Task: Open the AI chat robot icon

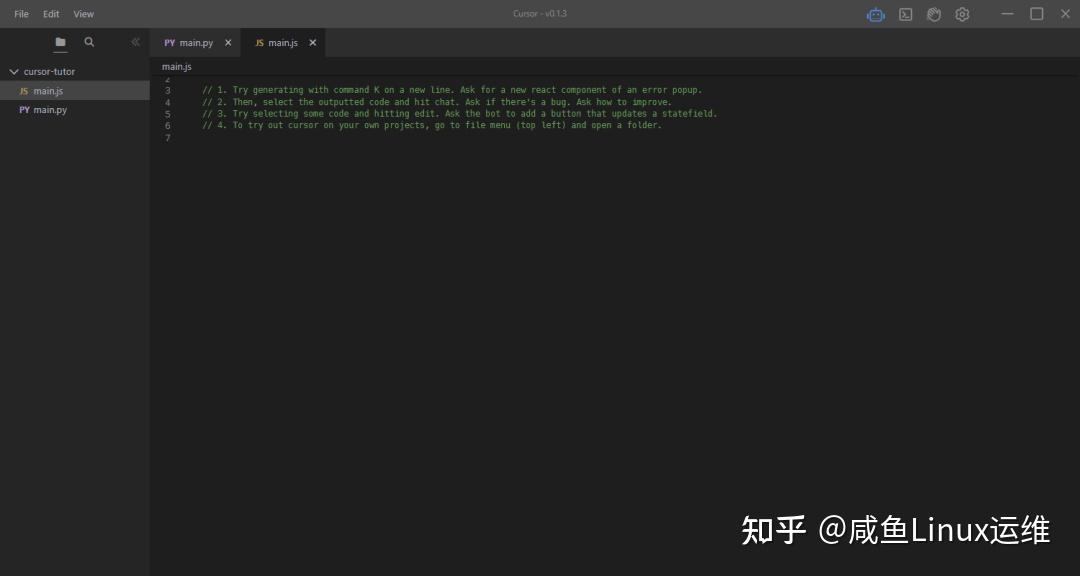Action: tap(876, 14)
